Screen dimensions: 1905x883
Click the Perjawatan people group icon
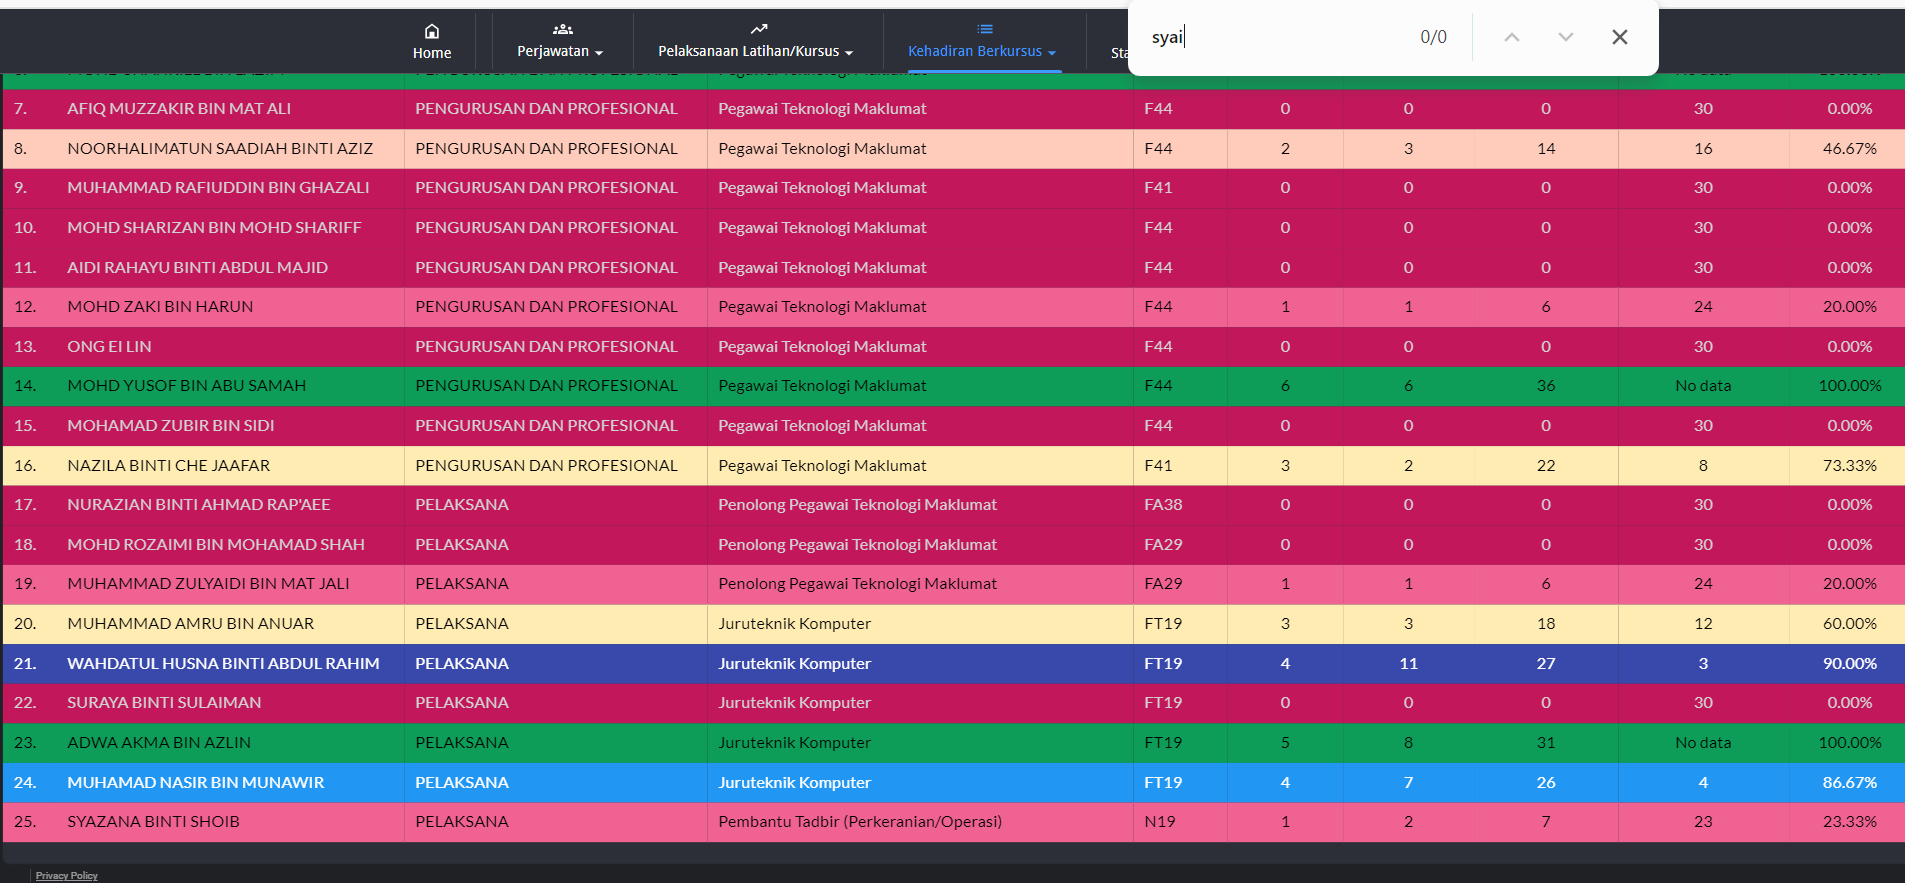562,29
